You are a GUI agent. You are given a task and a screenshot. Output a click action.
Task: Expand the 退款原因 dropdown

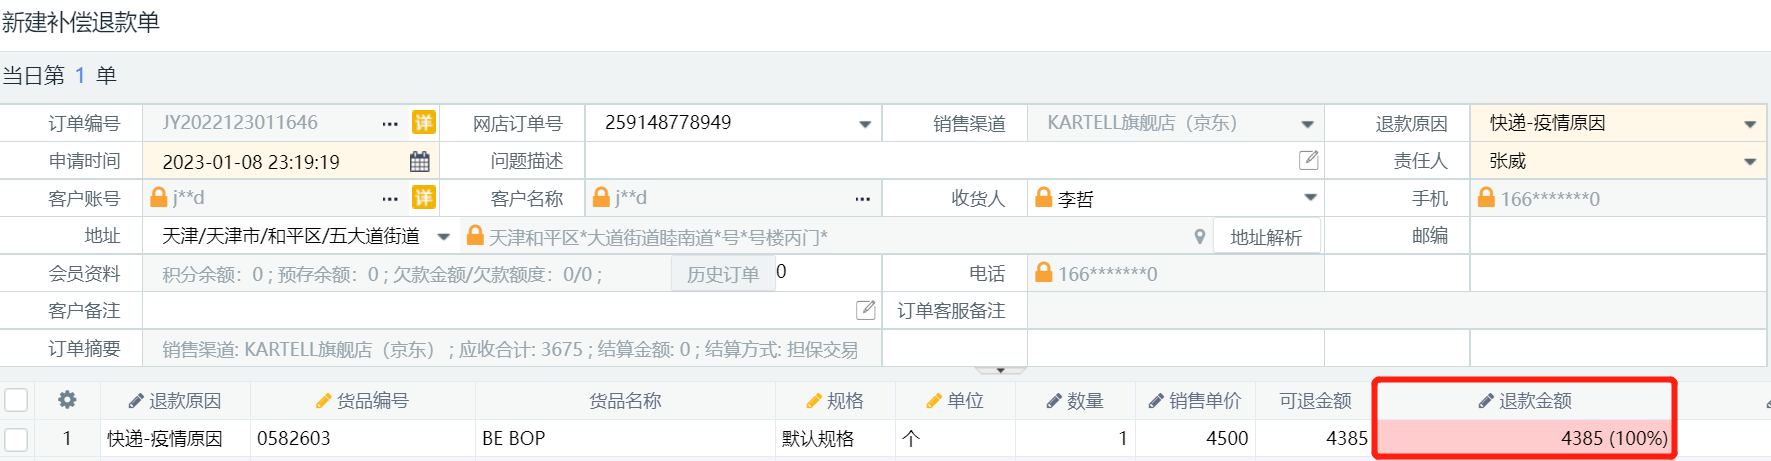pos(1750,124)
